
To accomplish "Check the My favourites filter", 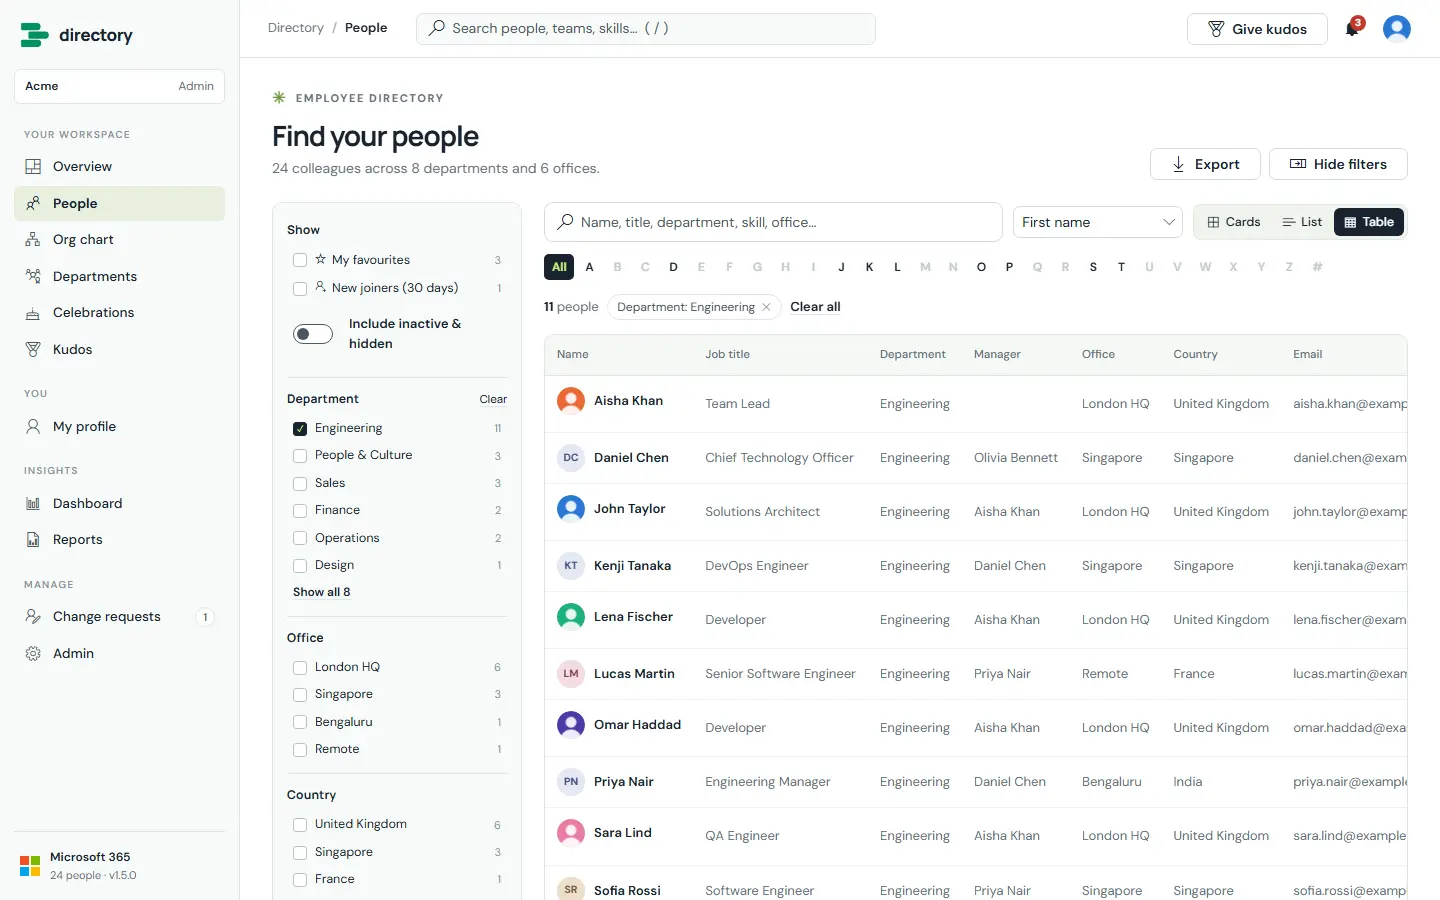I will (300, 260).
